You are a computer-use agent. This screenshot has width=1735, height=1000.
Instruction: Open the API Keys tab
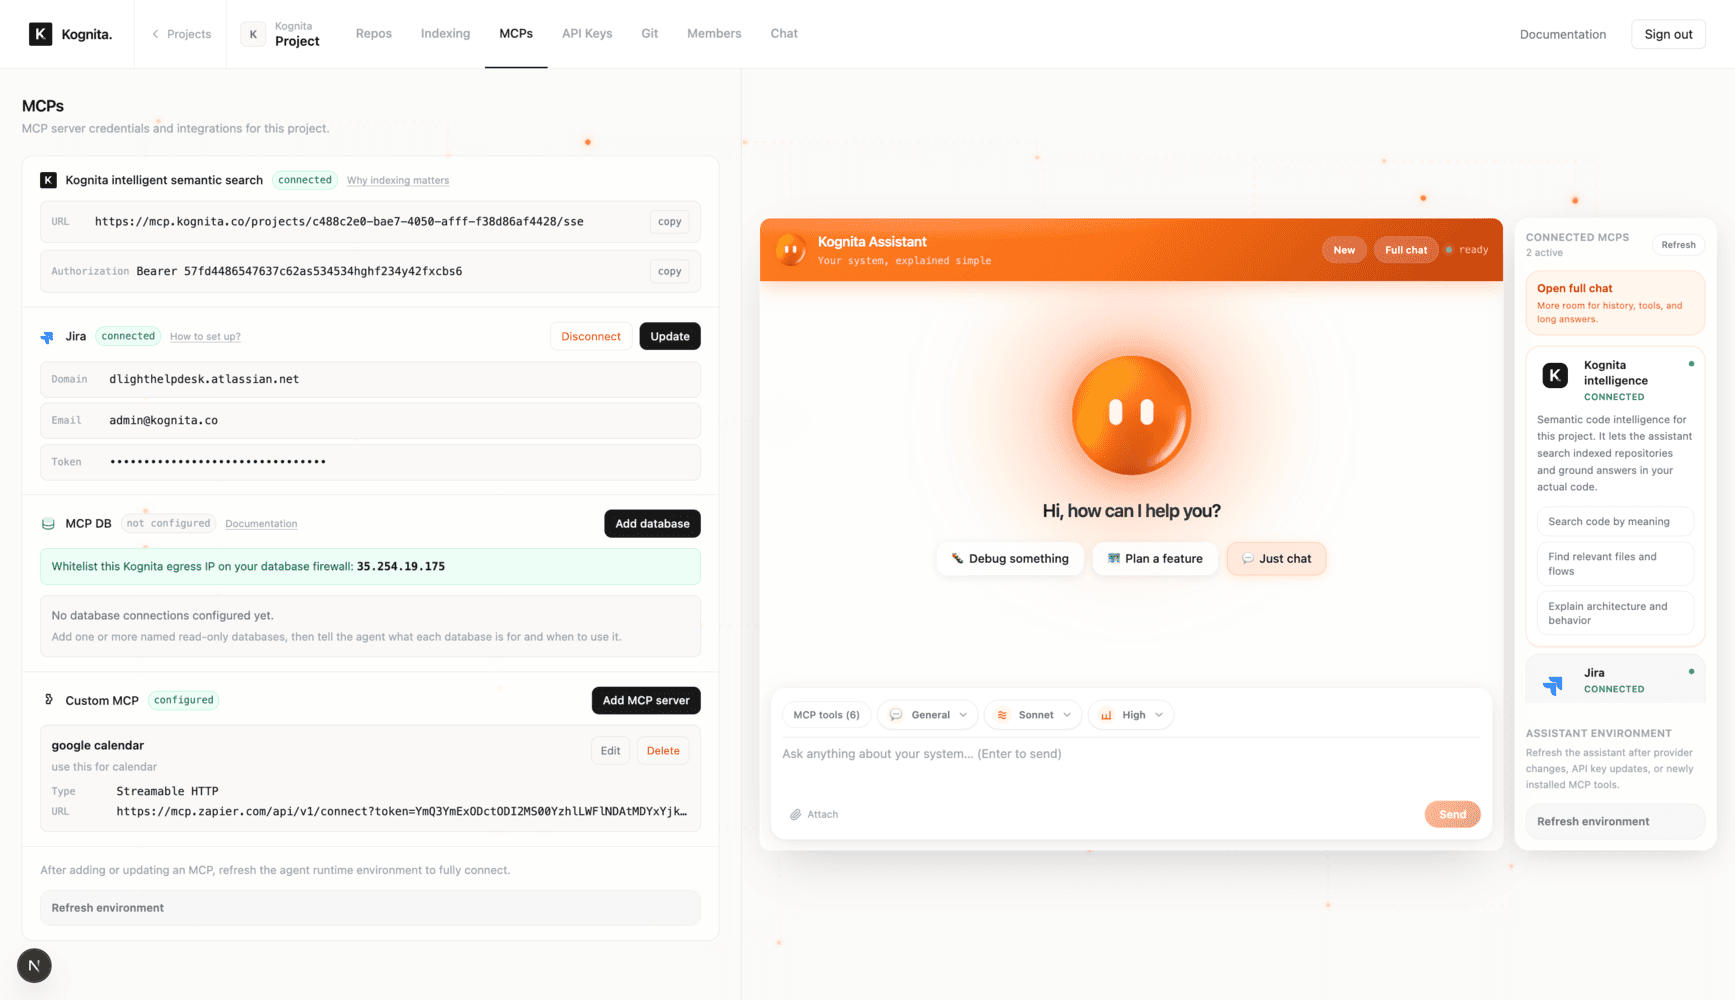pyautogui.click(x=587, y=34)
